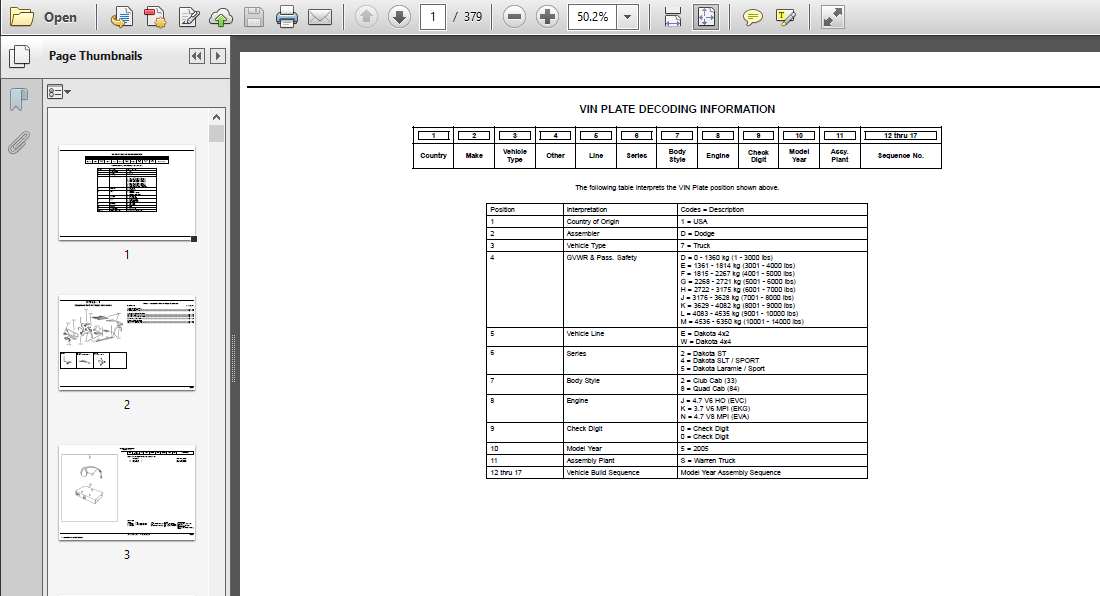1100x596 pixels.
Task: Click the '/ 379' total page count
Action: pyautogui.click(x=468, y=17)
